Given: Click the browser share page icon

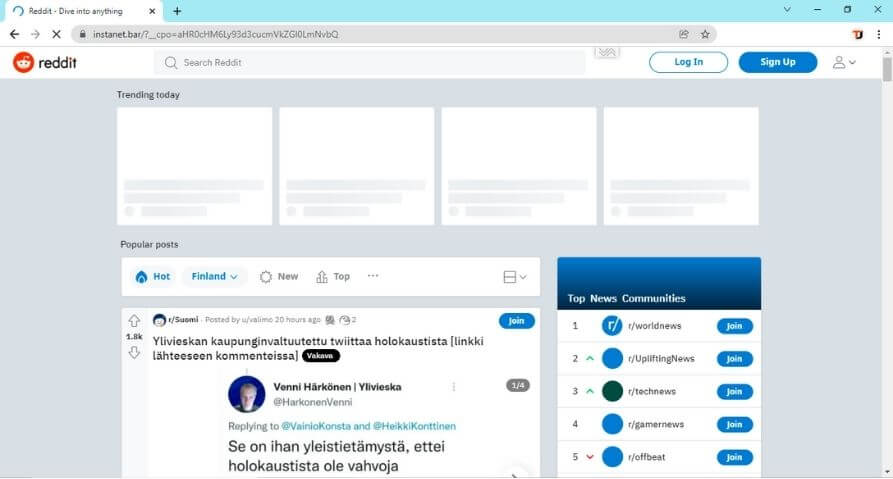Looking at the screenshot, I should 684,34.
